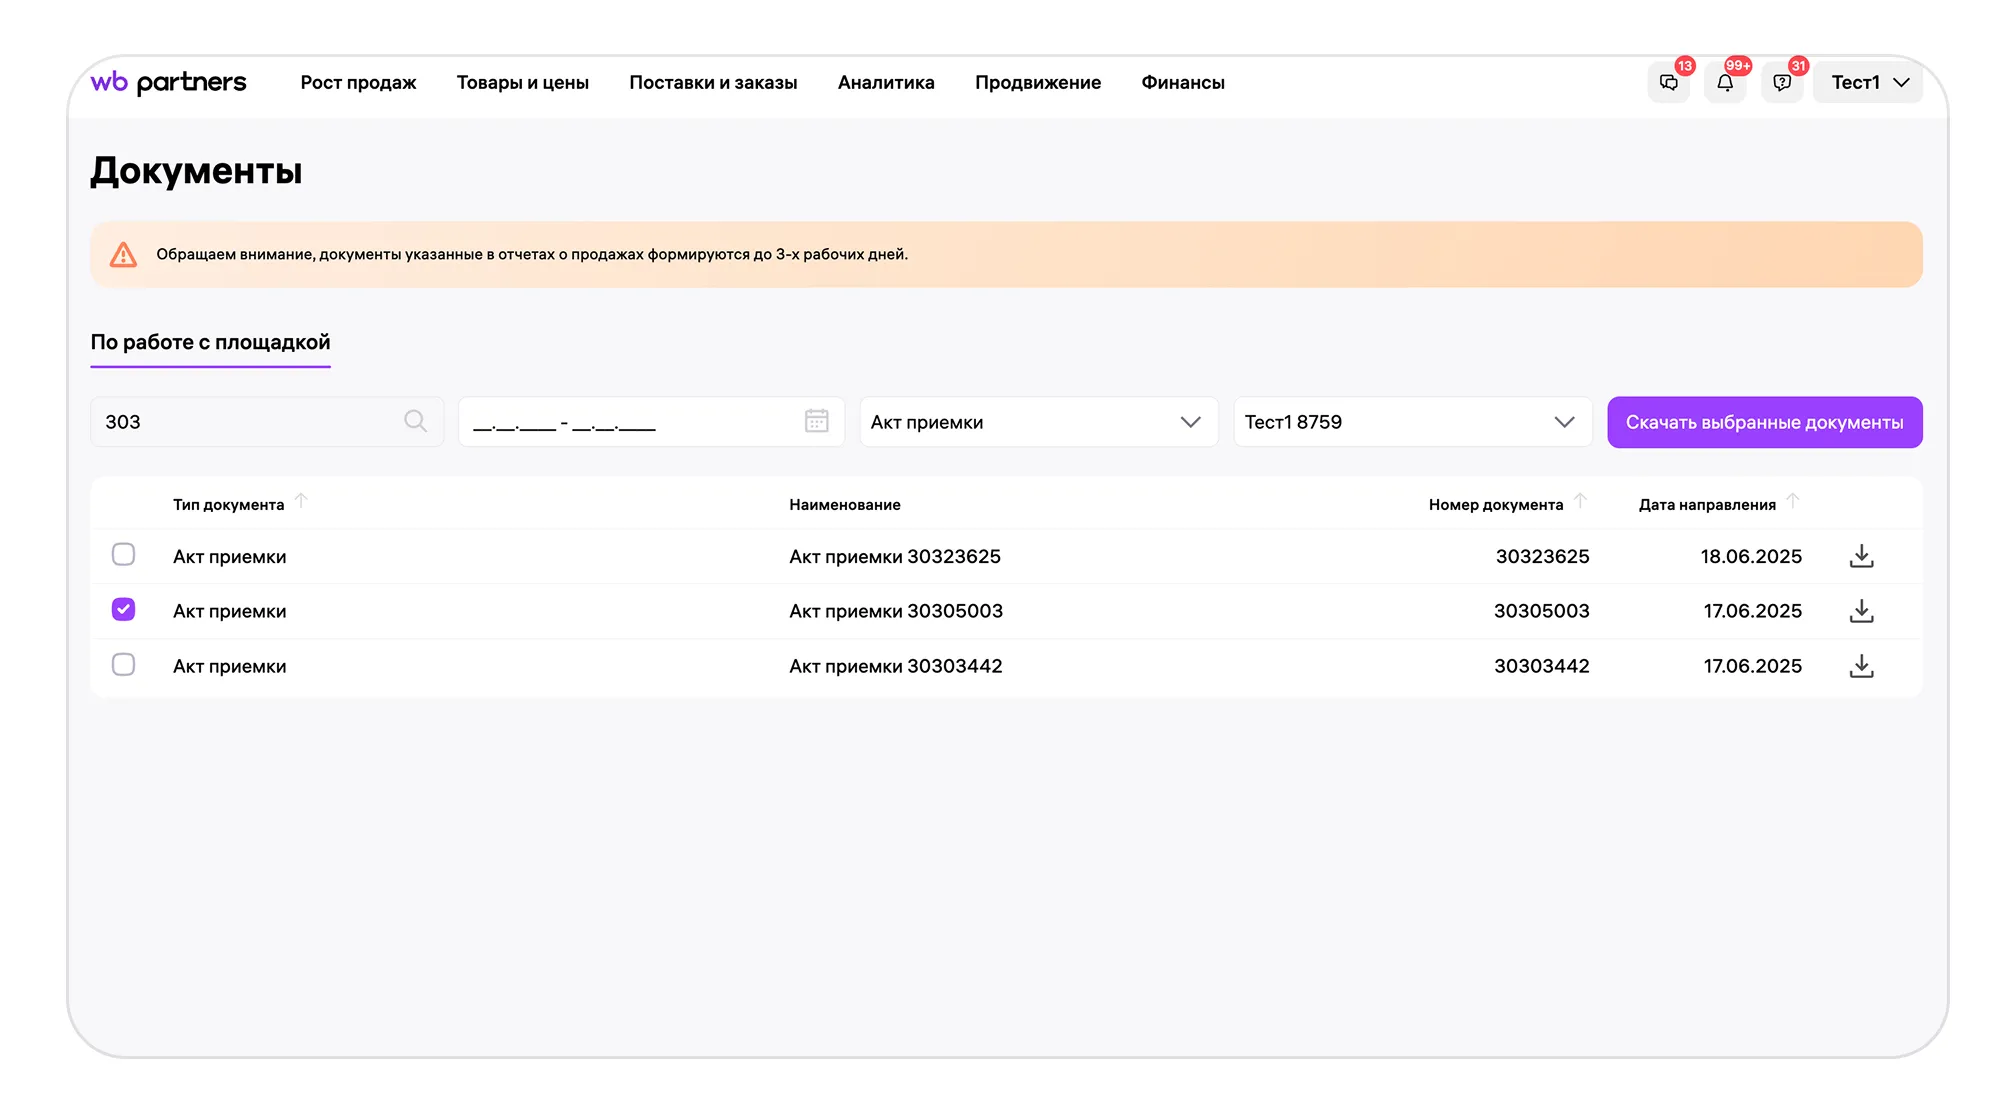Screen dimensions: 2016x1116
Task: Check the box for document 30303442
Action: pos(123,664)
